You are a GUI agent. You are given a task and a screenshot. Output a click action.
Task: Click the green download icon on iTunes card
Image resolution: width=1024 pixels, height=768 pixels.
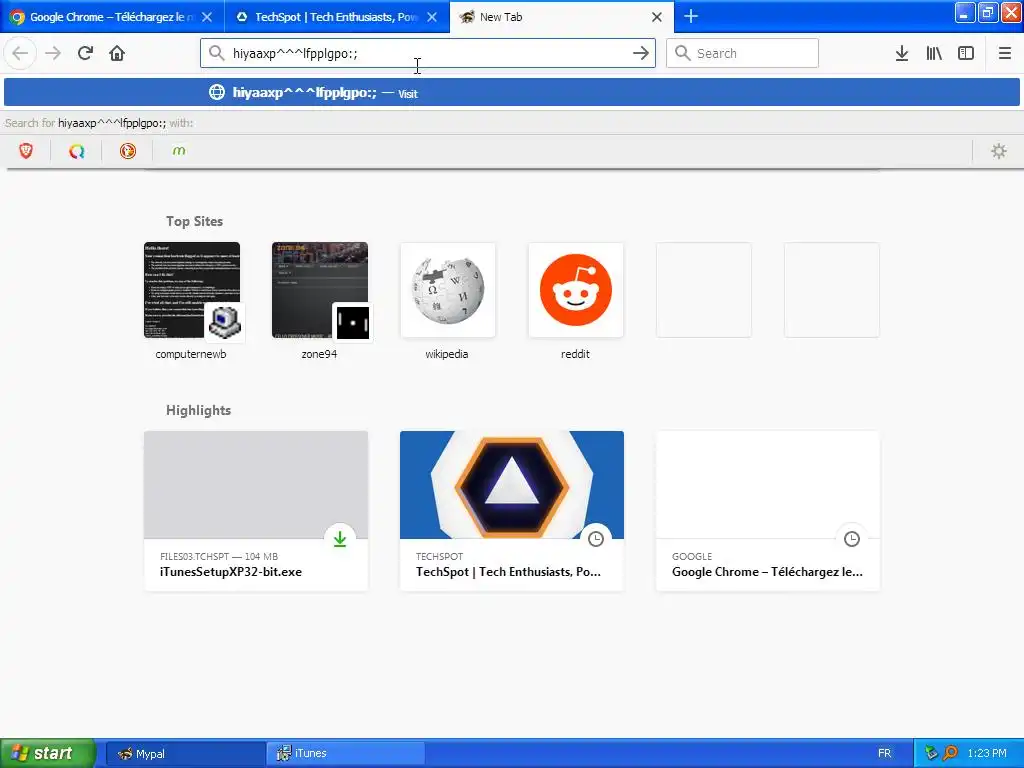pos(340,539)
